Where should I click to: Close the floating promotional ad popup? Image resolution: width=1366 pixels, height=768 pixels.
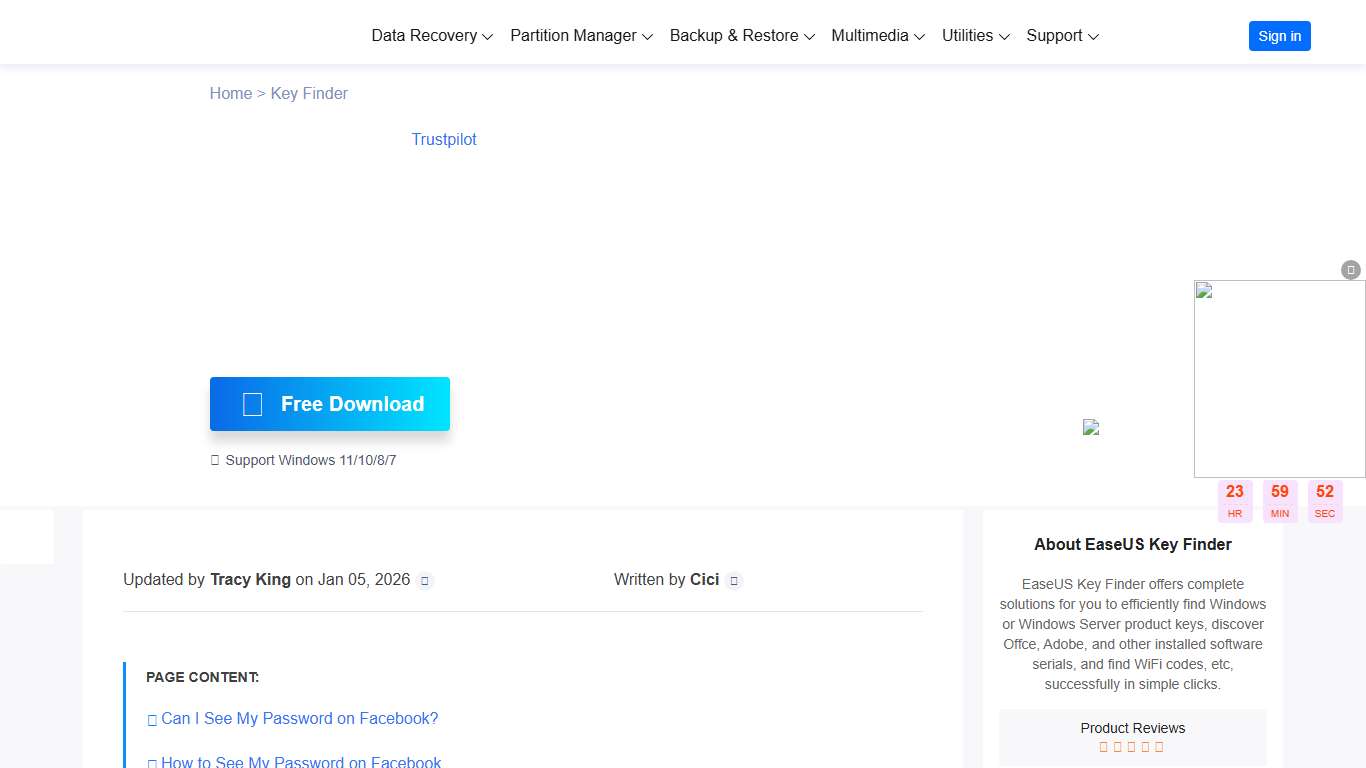click(1351, 270)
